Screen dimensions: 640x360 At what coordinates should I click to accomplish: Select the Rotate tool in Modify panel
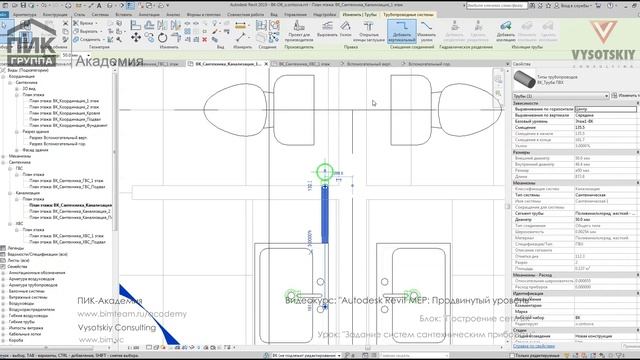162,38
